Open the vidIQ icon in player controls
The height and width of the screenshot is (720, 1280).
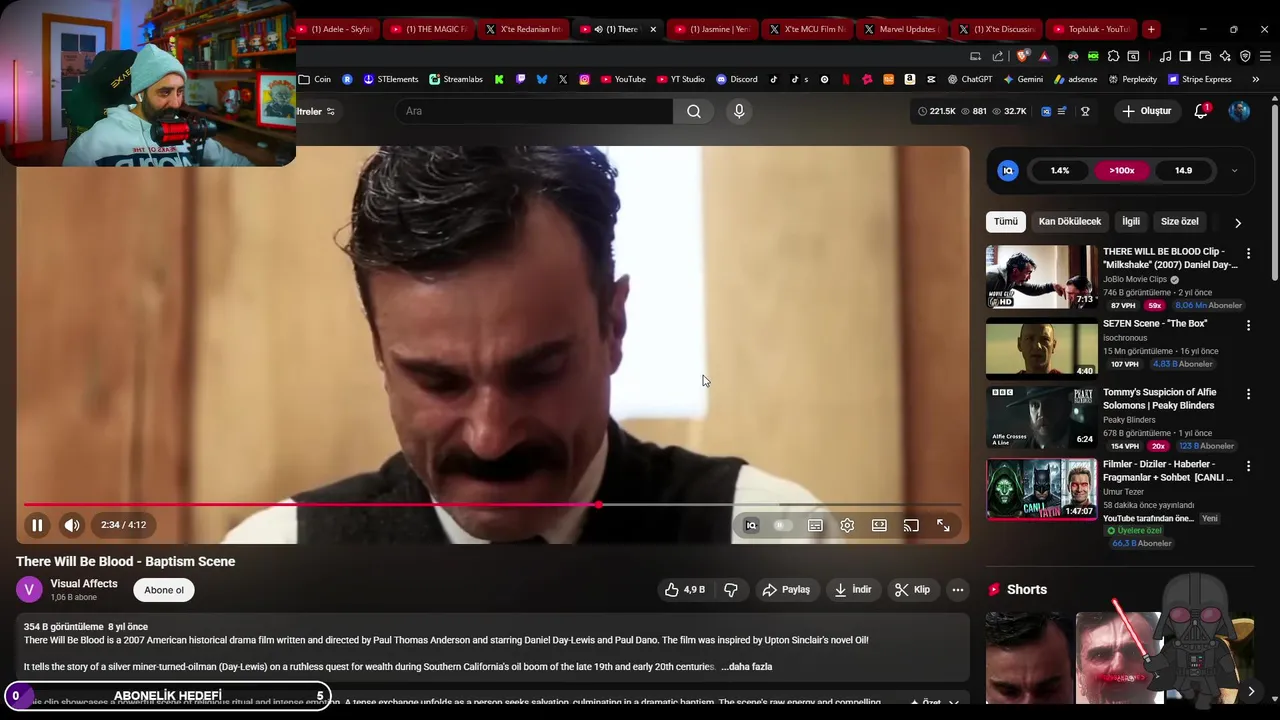(x=751, y=525)
